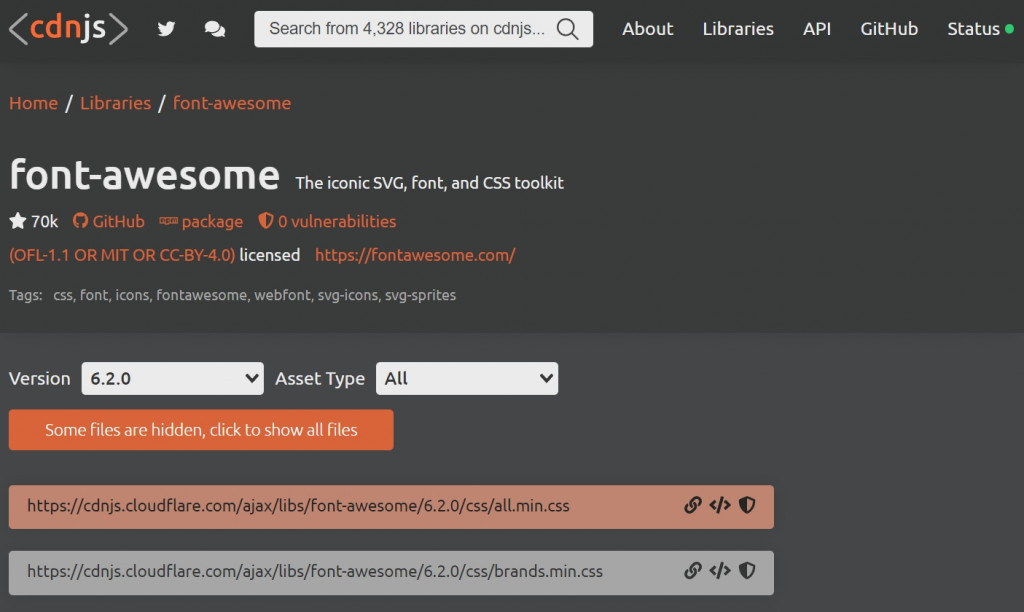Click the cdnjs logo

[69, 29]
